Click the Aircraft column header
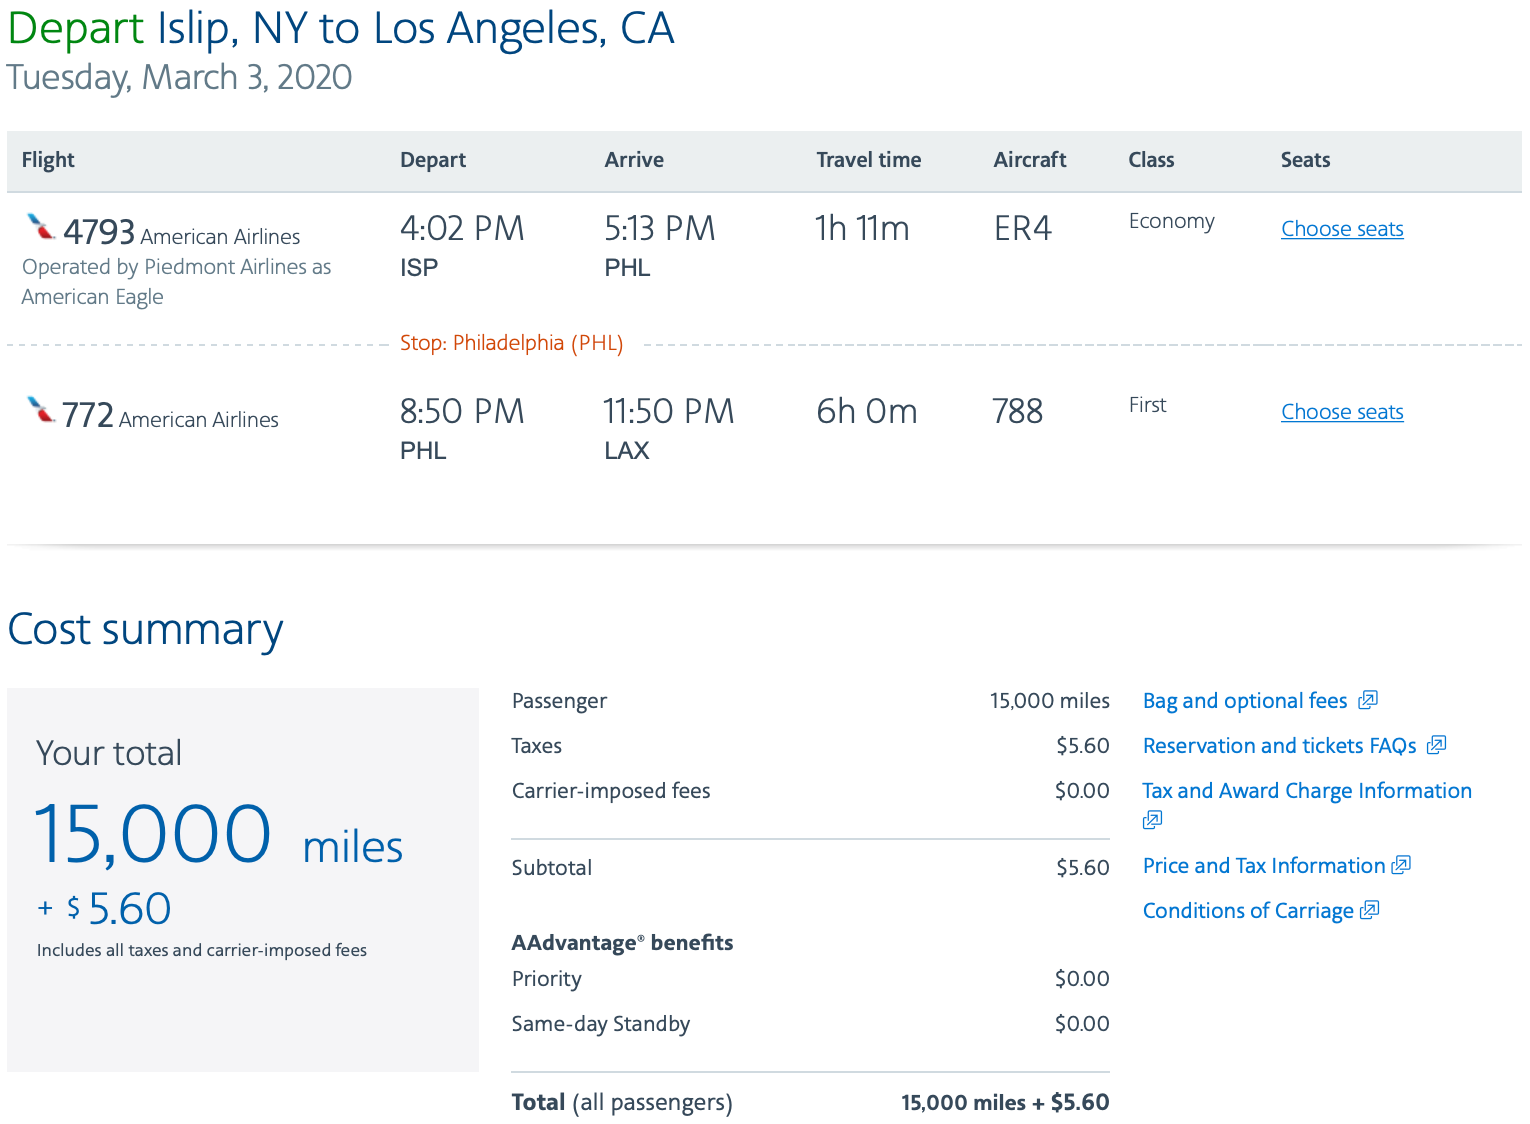This screenshot has height=1124, width=1530. (x=1029, y=160)
